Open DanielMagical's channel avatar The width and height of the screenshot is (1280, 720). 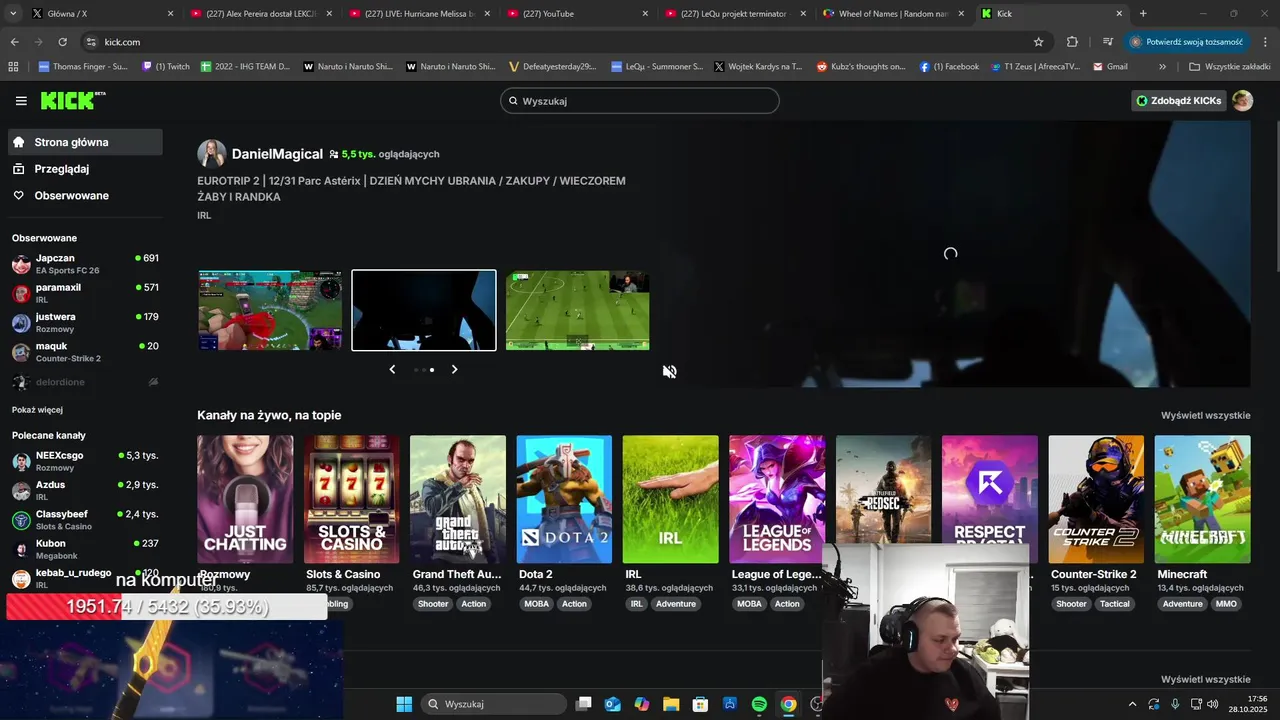pos(211,153)
